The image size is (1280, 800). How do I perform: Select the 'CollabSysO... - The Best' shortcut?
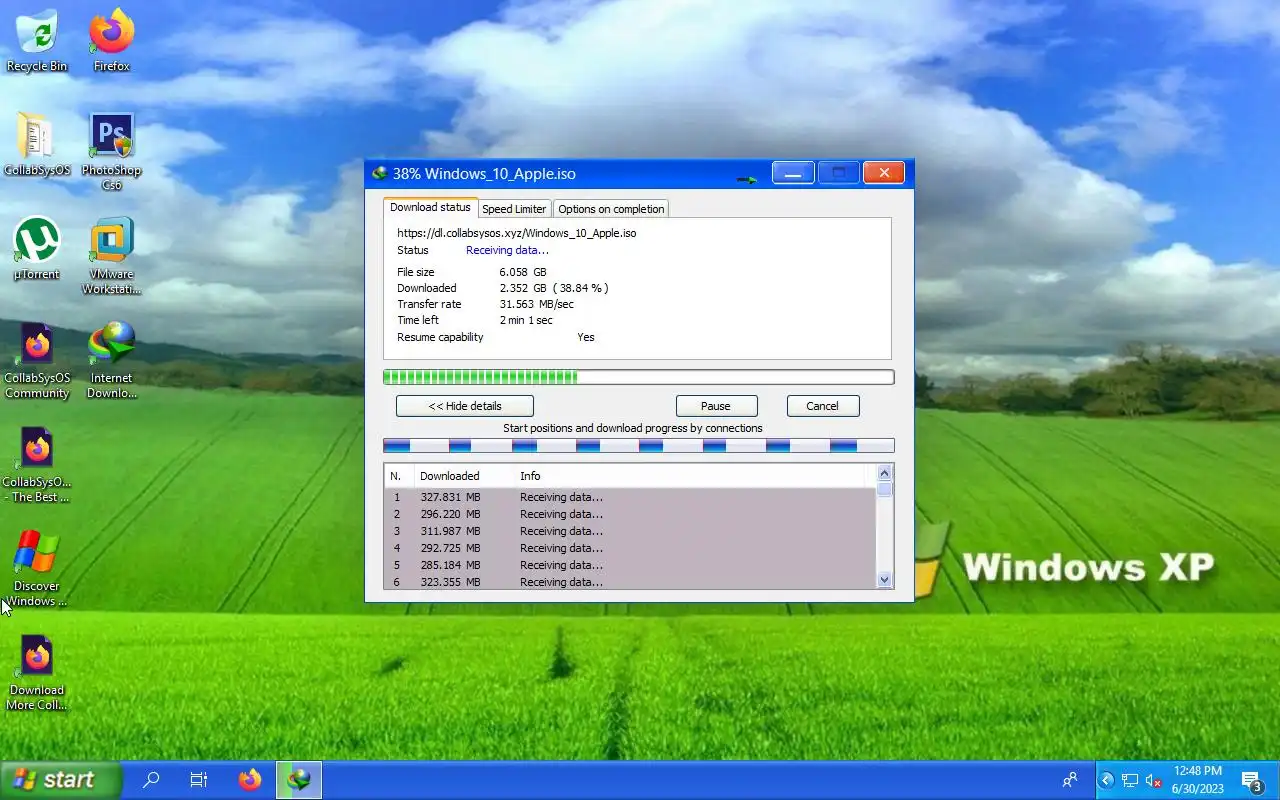click(37, 464)
